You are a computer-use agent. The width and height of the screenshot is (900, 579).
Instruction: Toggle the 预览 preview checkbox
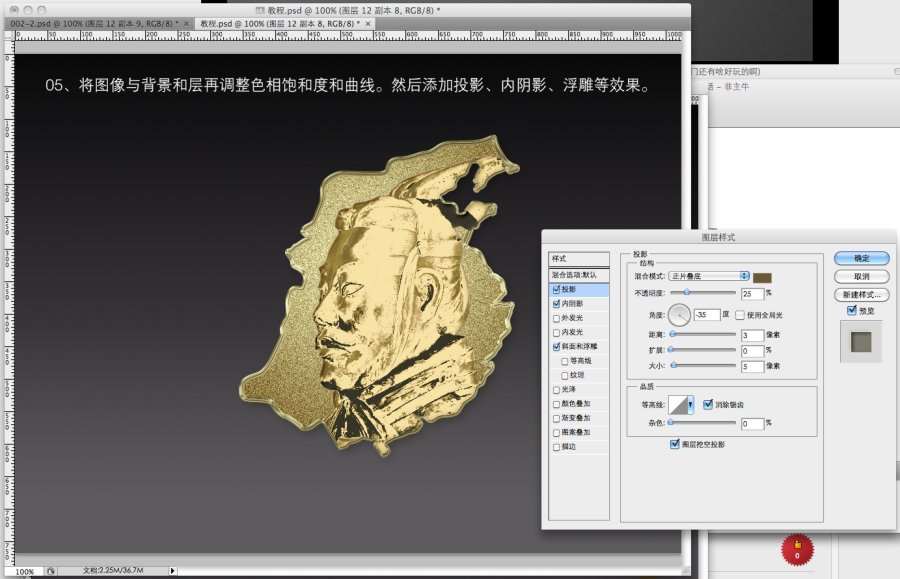click(851, 311)
